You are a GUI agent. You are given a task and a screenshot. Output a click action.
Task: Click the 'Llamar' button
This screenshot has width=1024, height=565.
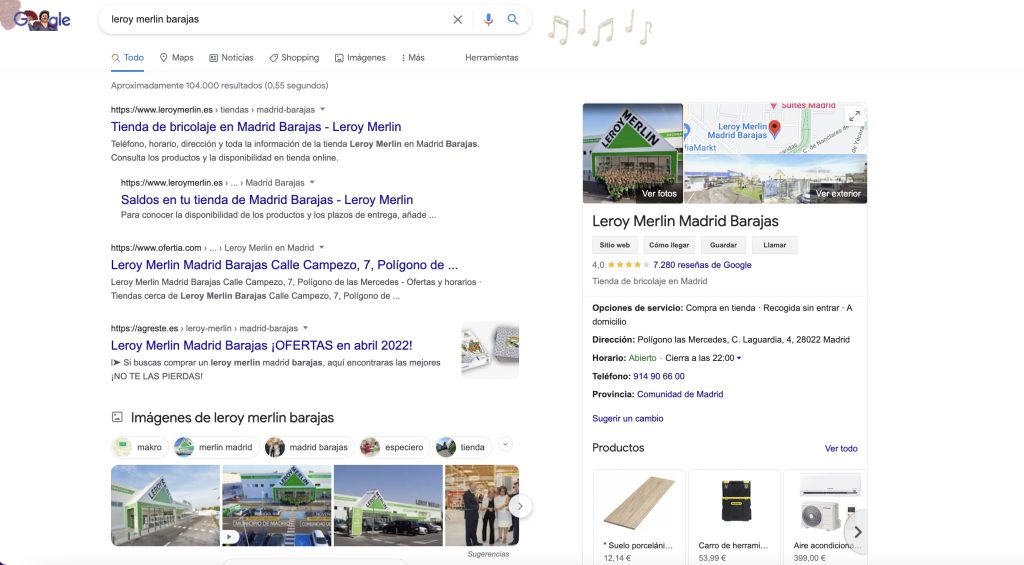tap(775, 245)
